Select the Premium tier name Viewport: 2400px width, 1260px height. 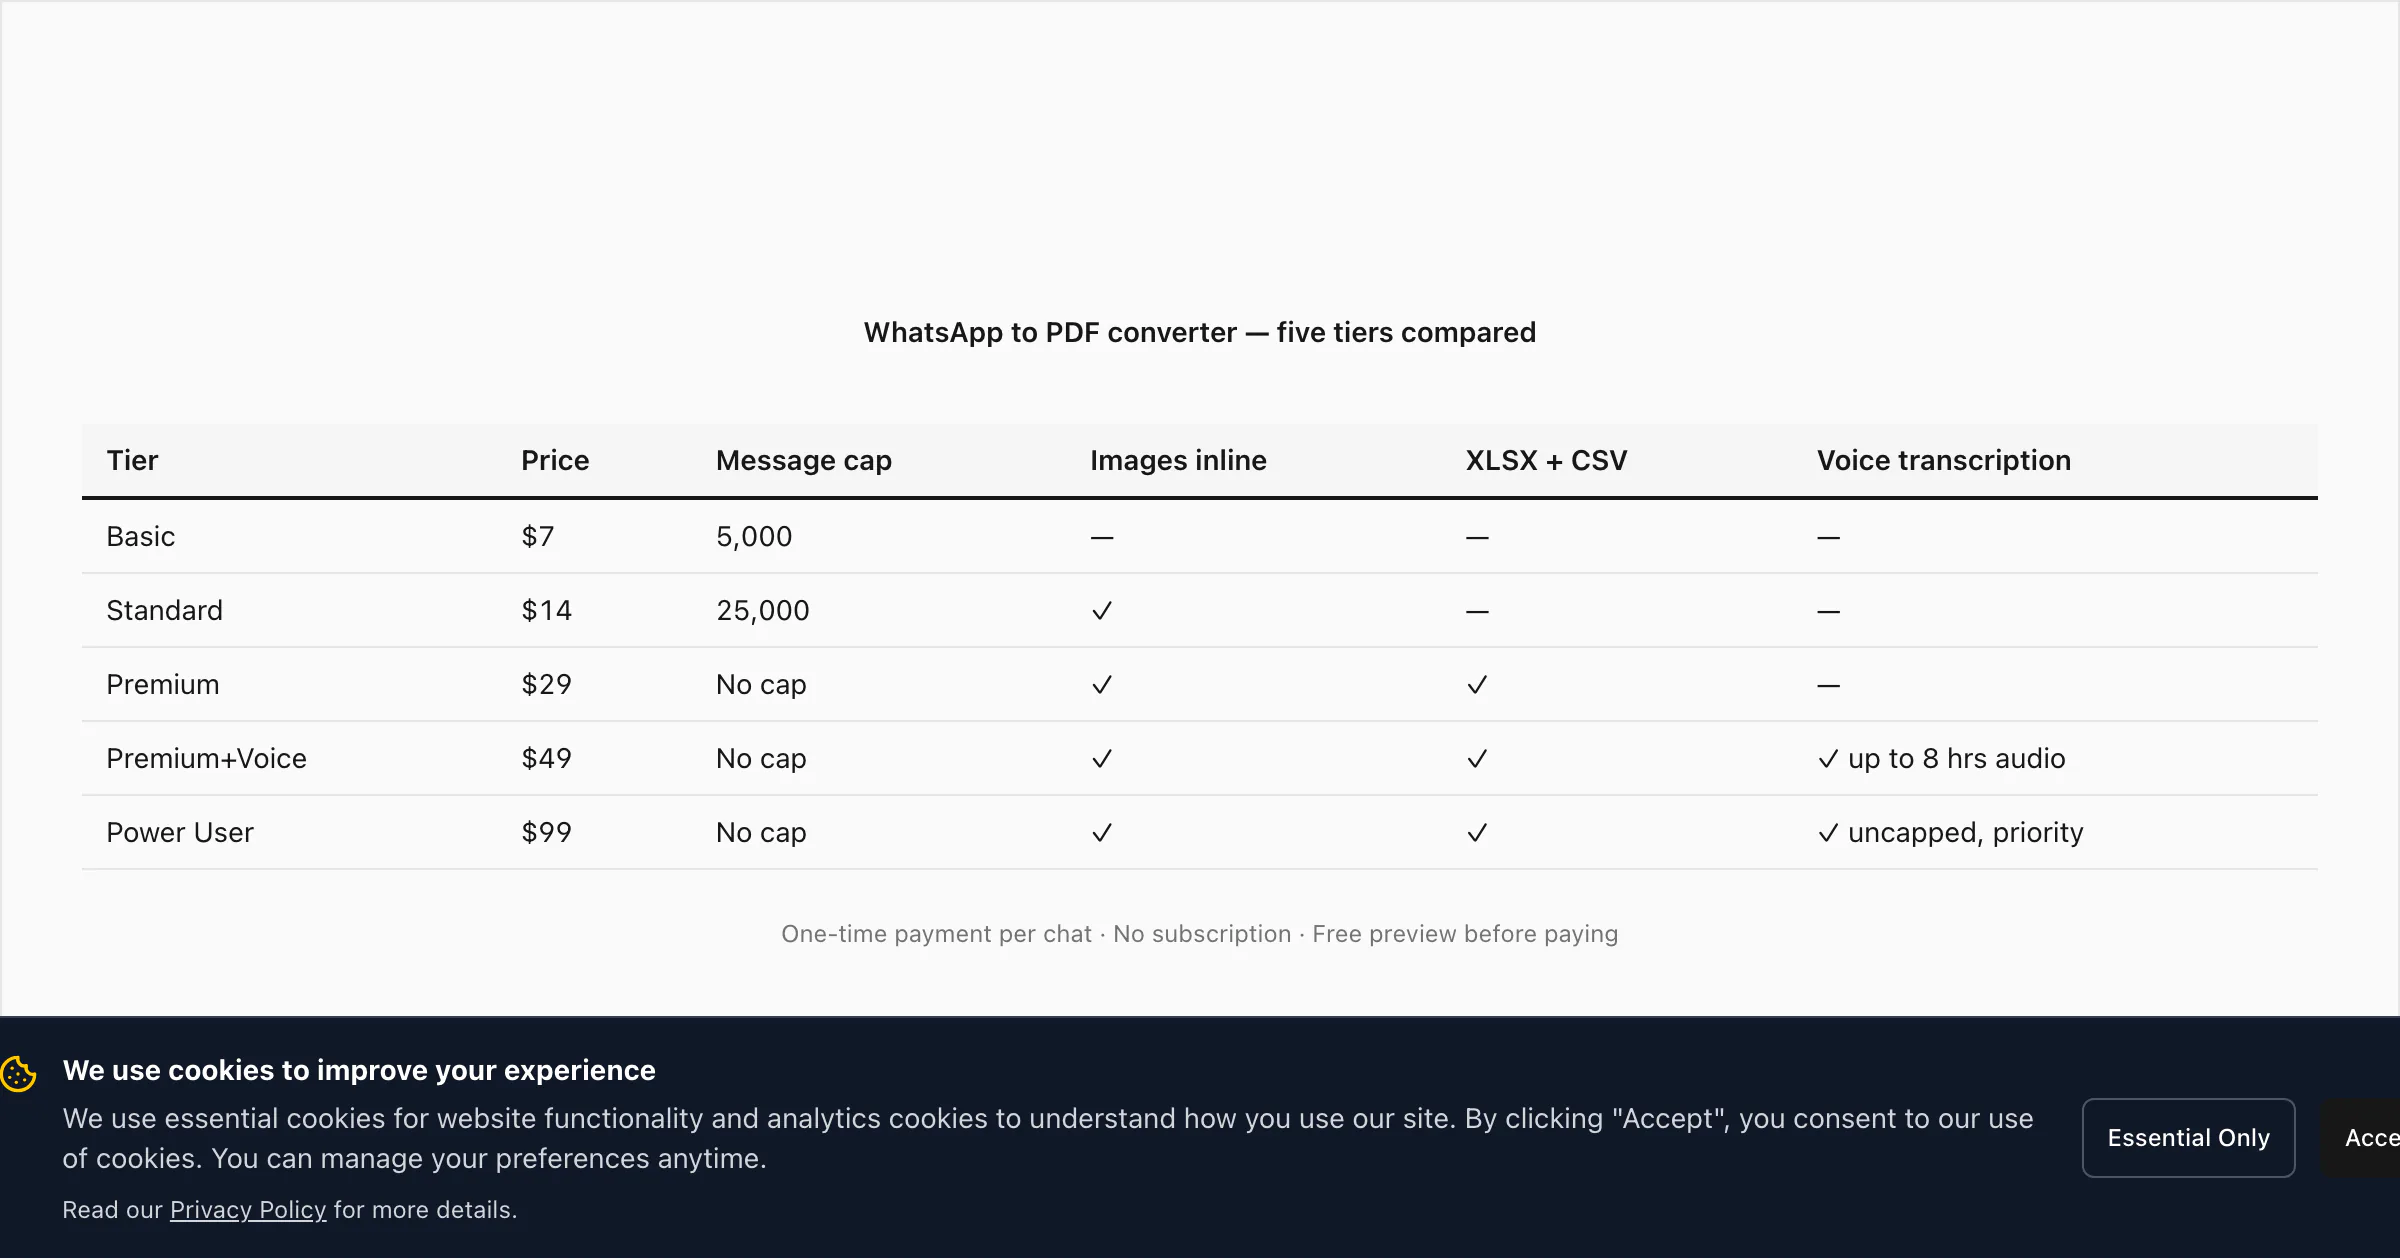click(163, 685)
